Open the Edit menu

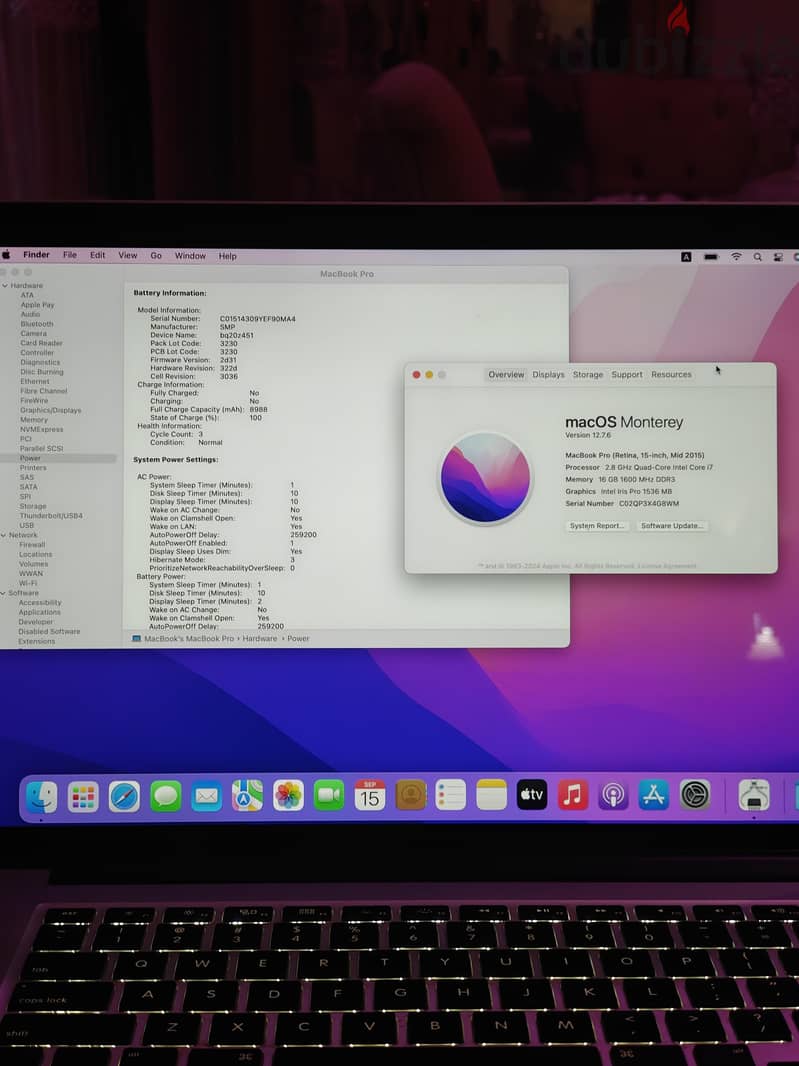pos(97,255)
